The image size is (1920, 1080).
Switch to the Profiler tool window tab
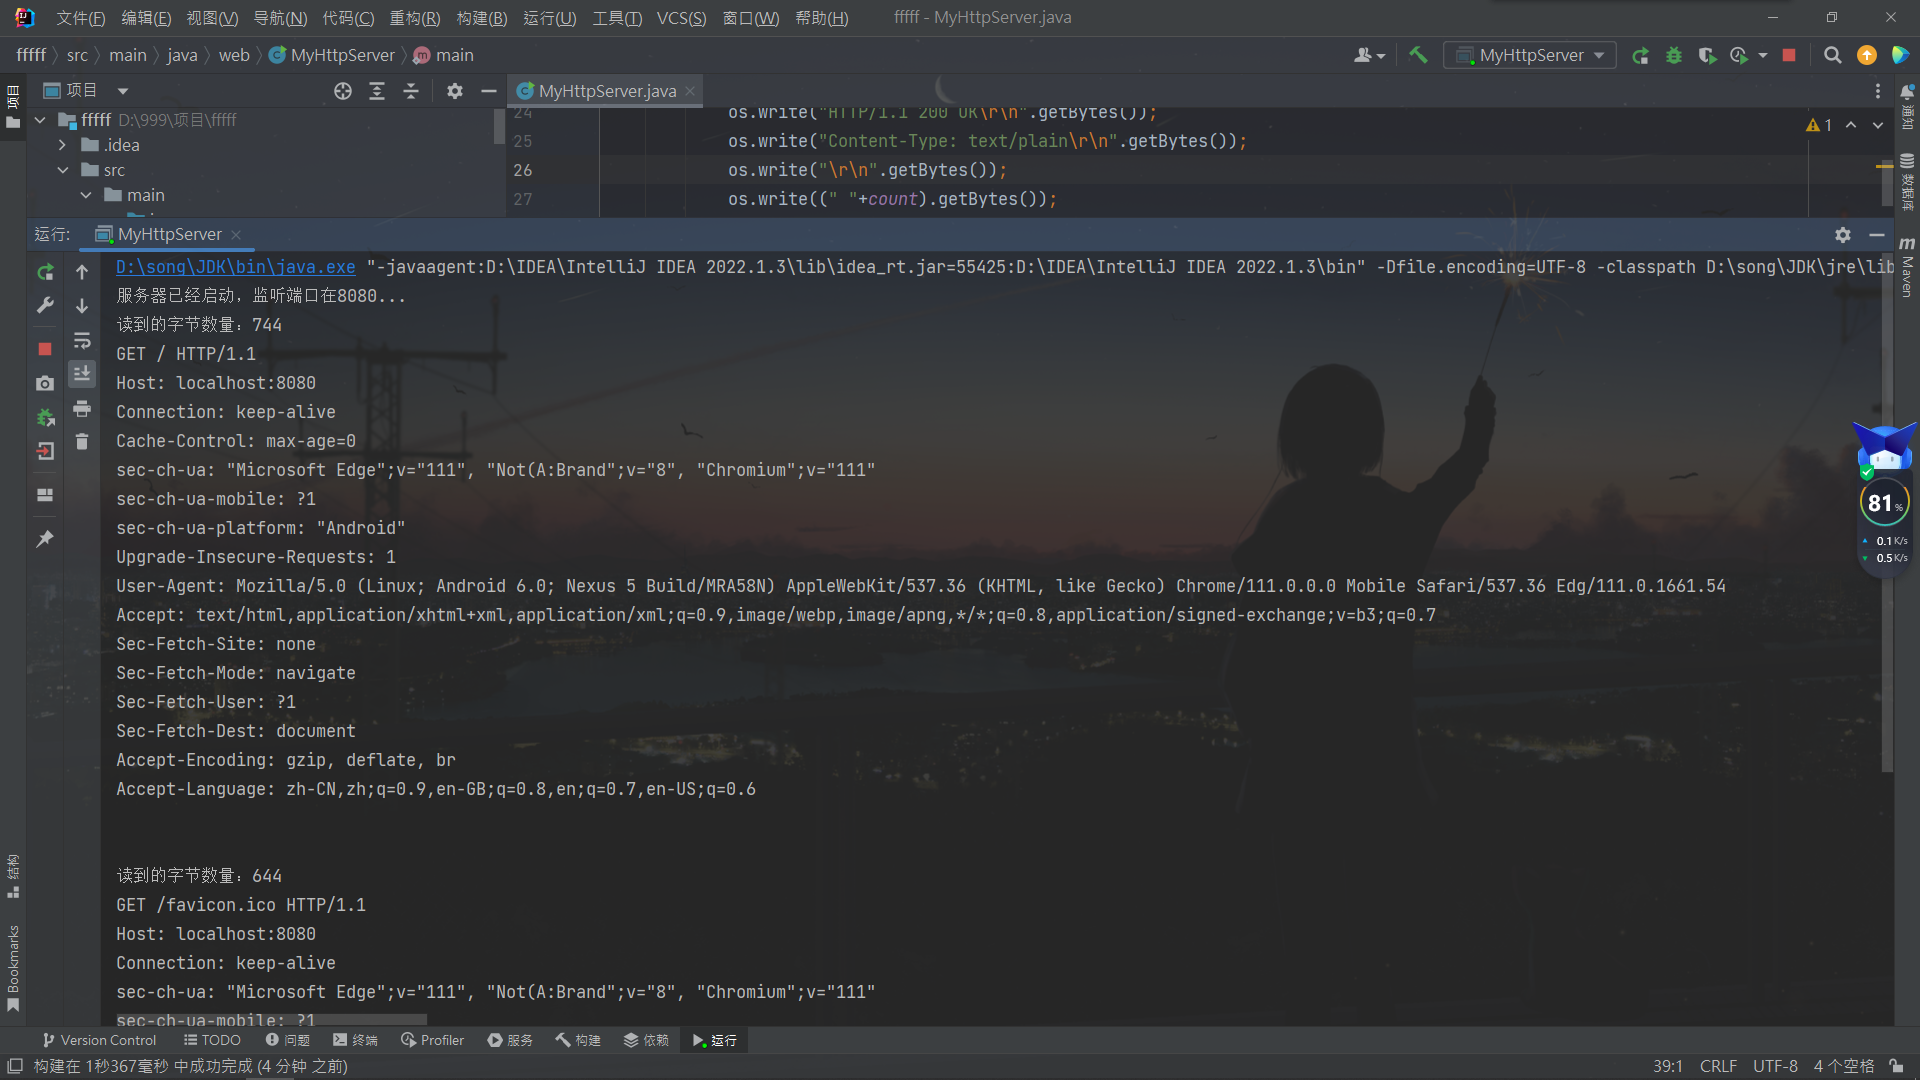[x=432, y=1040]
